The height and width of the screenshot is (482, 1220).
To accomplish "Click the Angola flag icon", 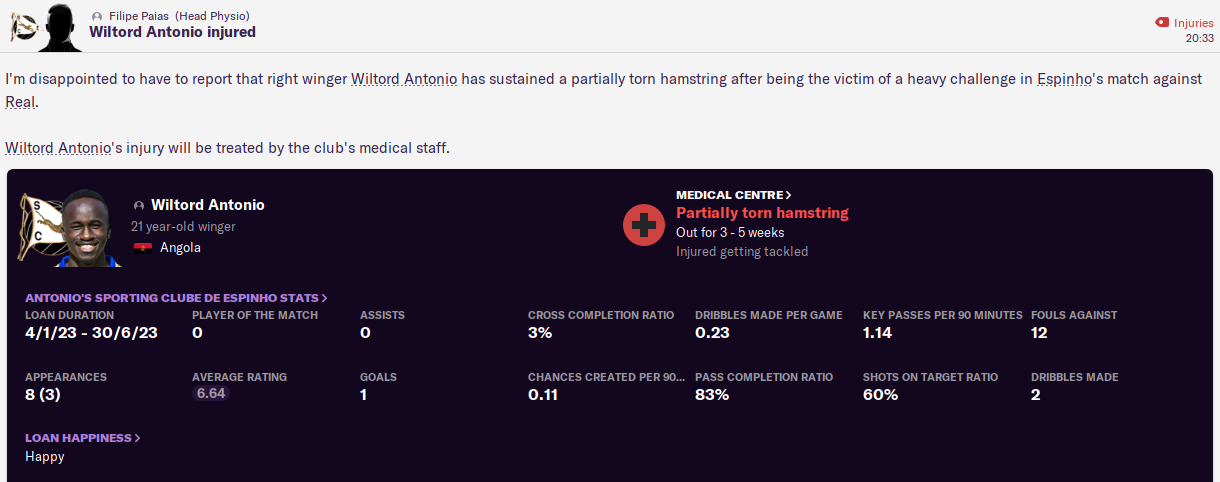I will pos(142,247).
